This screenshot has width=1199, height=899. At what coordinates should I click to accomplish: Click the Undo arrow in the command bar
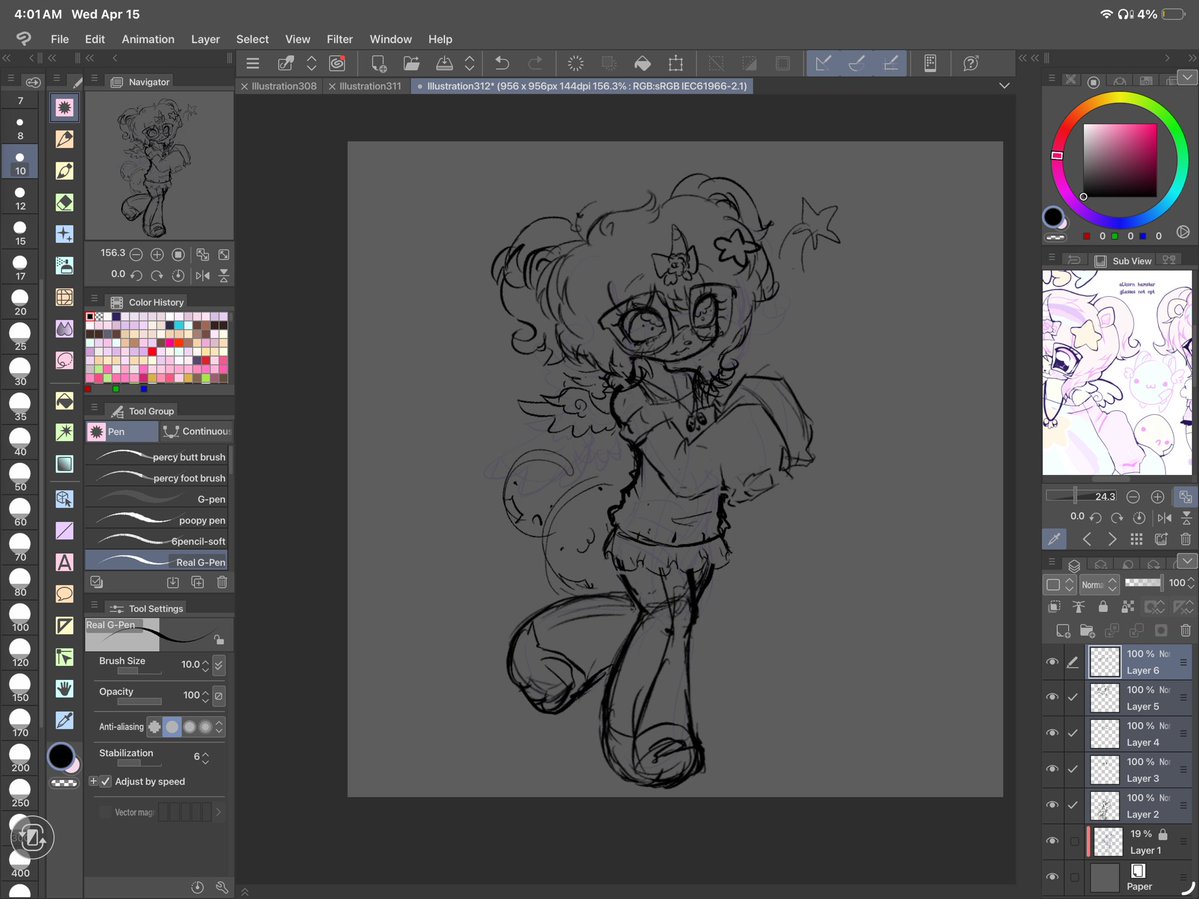pos(502,63)
